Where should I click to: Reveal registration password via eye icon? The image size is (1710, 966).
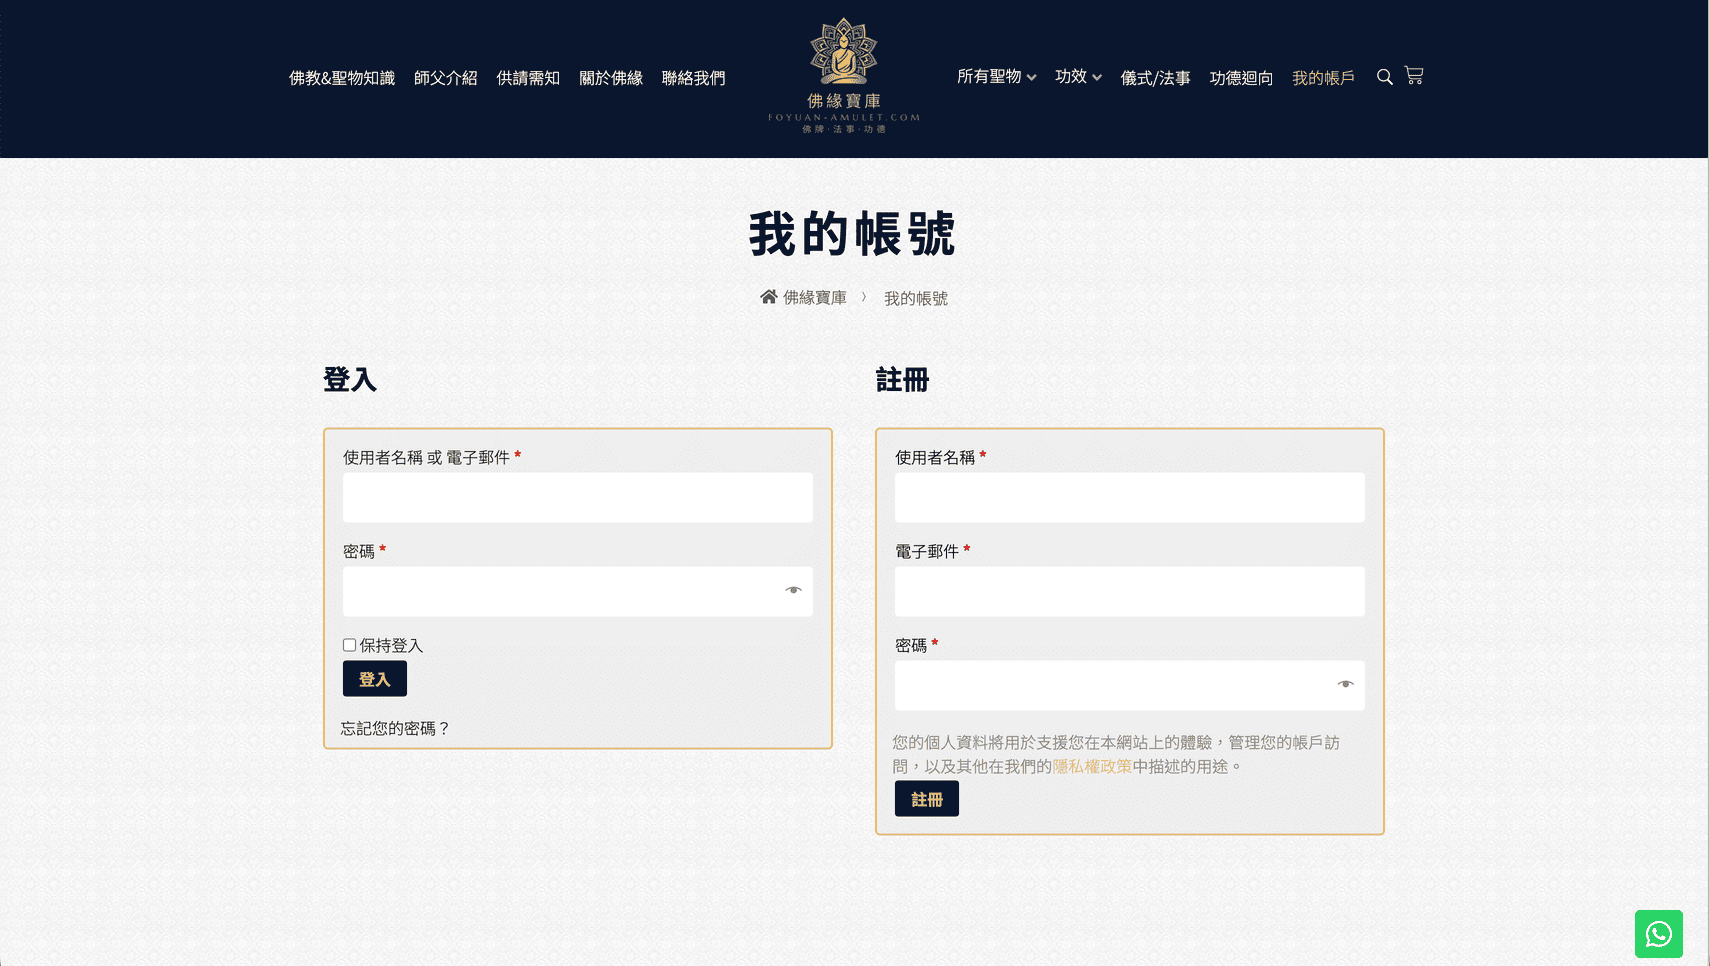1345,685
